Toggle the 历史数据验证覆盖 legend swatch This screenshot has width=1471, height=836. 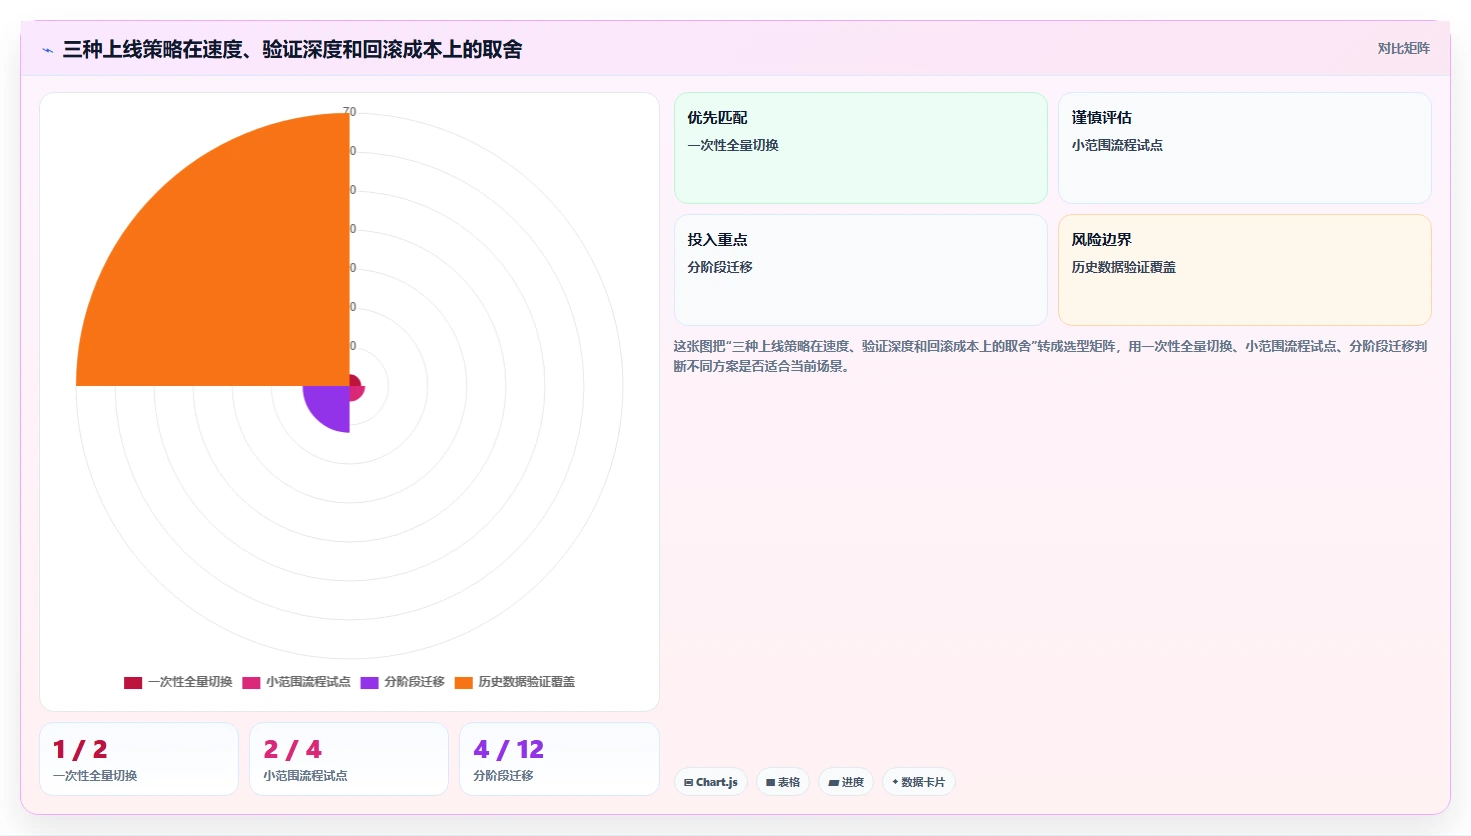coord(463,683)
